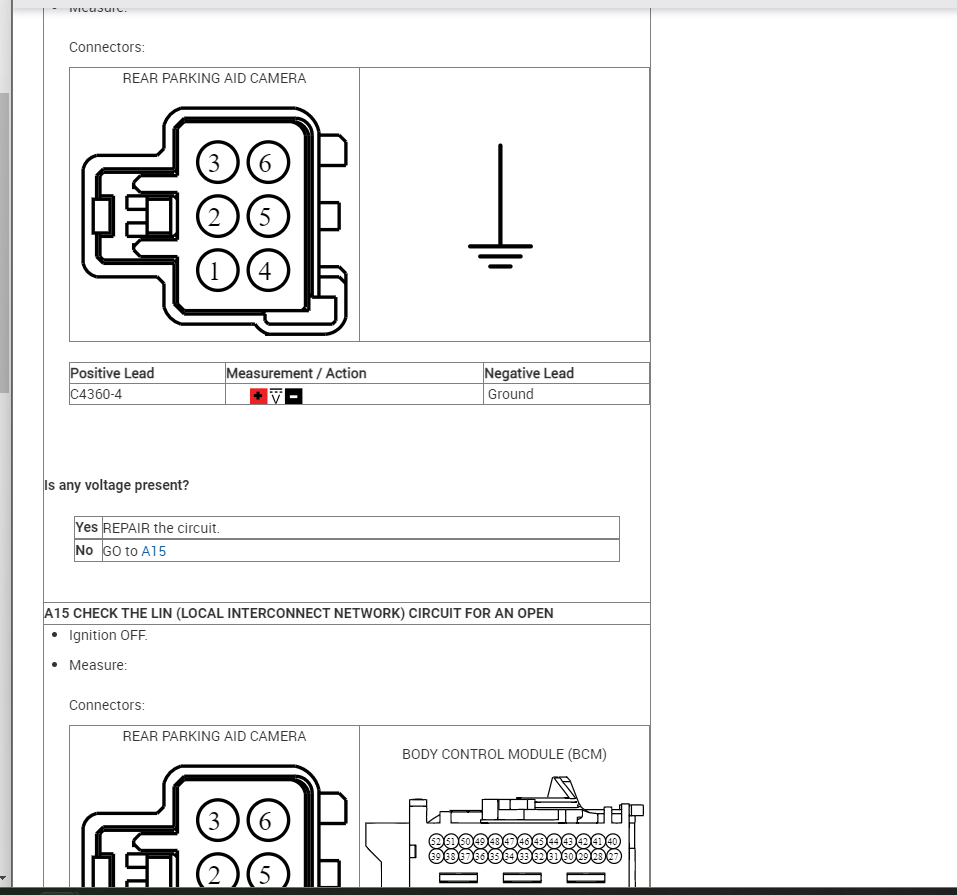The width and height of the screenshot is (957, 895).
Task: Select the C4360-4 positive lead cell
Action: [x=147, y=394]
